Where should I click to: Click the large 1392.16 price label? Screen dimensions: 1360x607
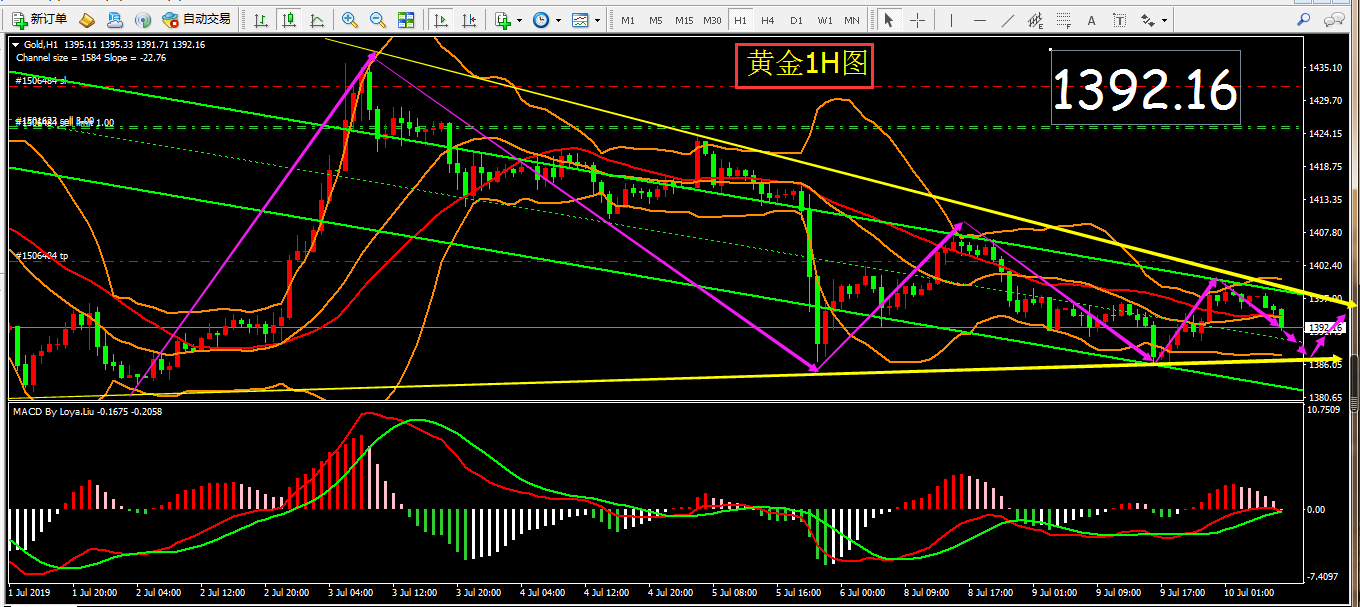point(1146,90)
